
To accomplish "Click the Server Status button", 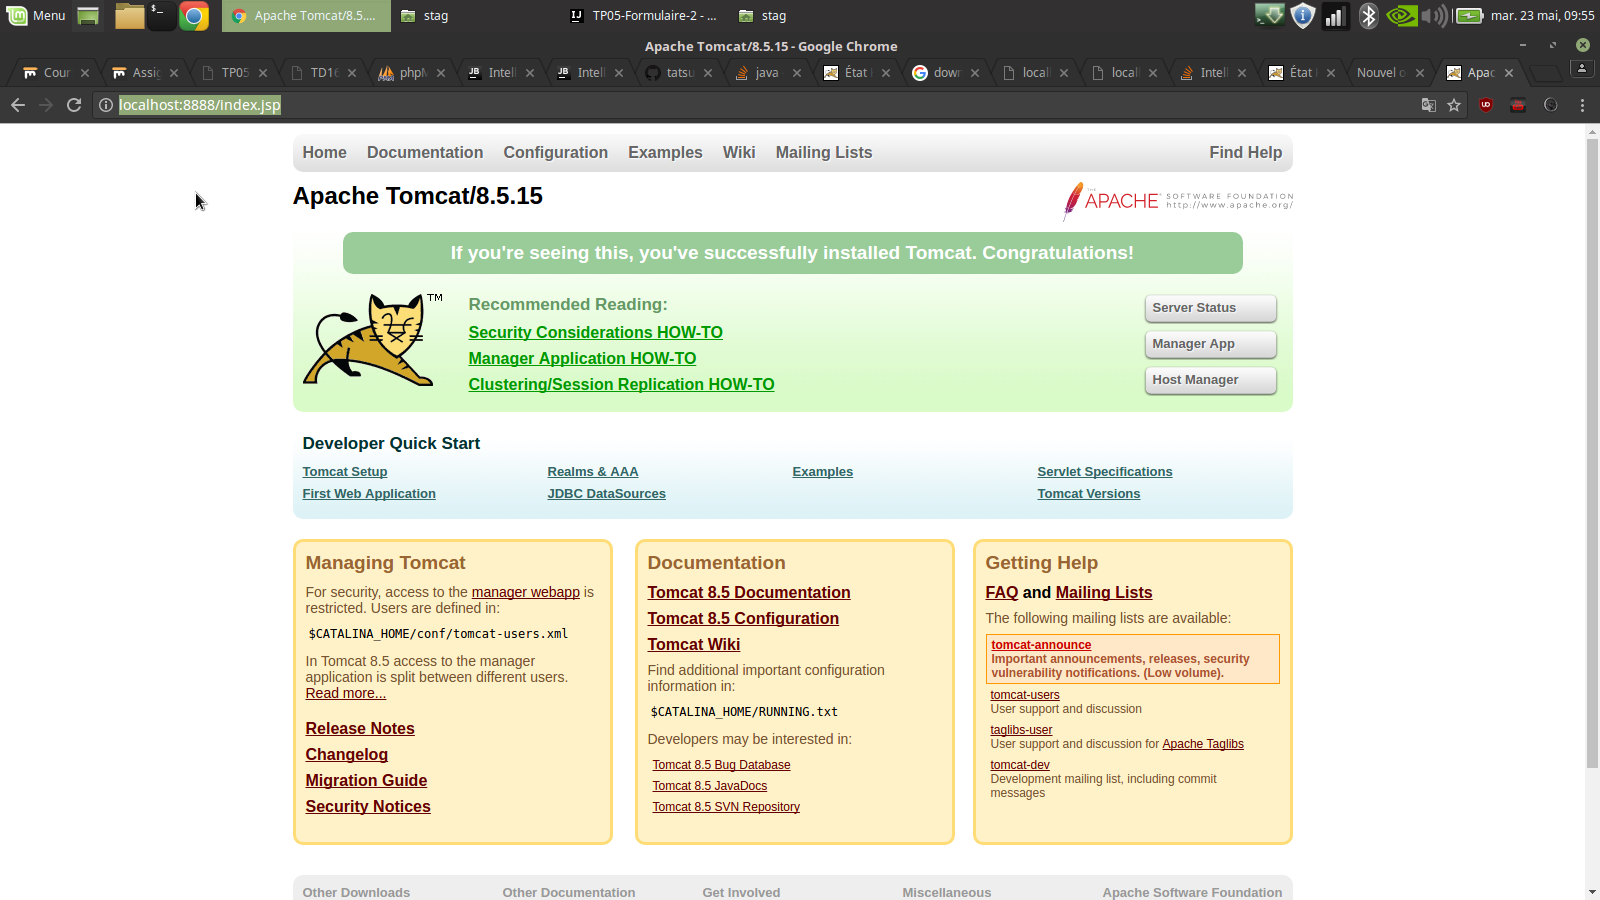I will [x=1210, y=308].
